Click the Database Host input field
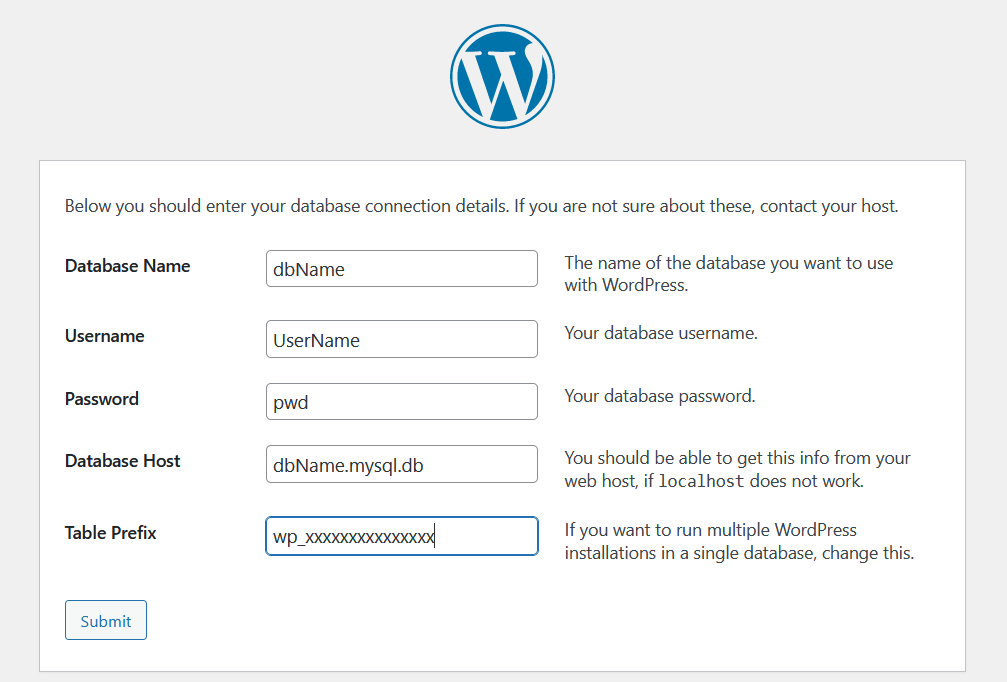The width and height of the screenshot is (1007, 682). tap(401, 464)
